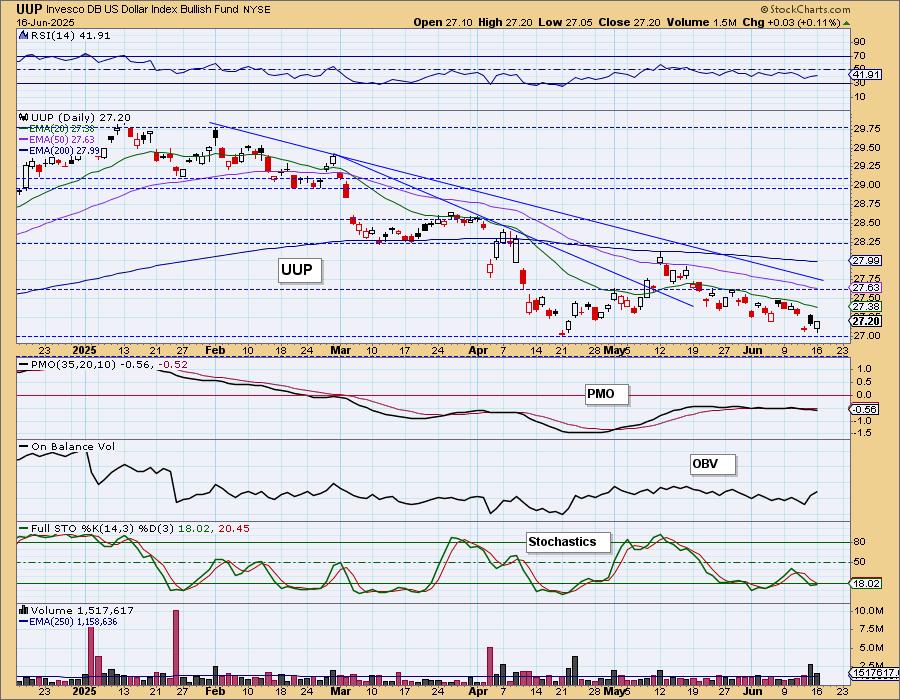
Task: Click the boxed UUP annotation on the price chart
Action: tap(300, 270)
